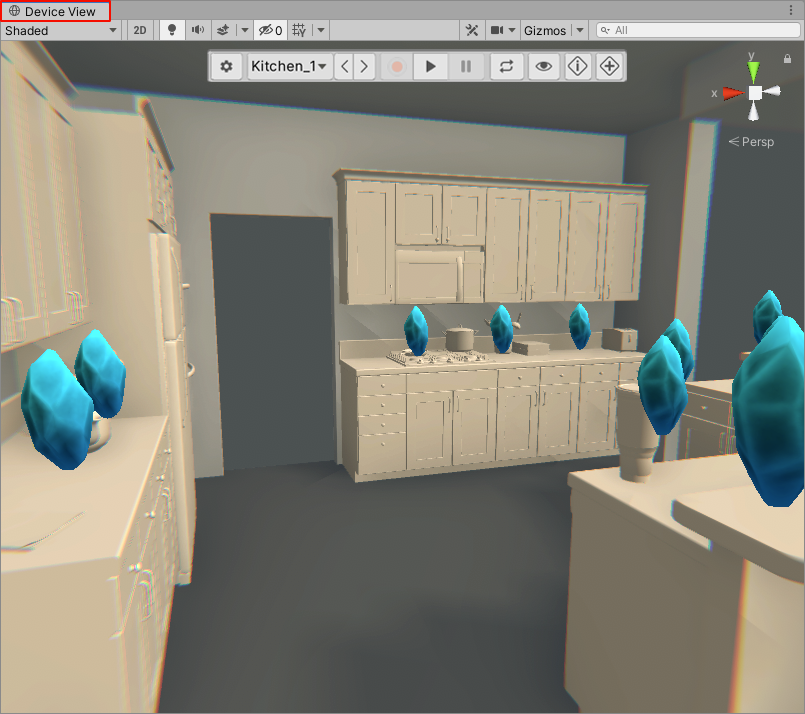This screenshot has height=714, width=805.
Task: Click the diamond info icon
Action: pos(578,66)
